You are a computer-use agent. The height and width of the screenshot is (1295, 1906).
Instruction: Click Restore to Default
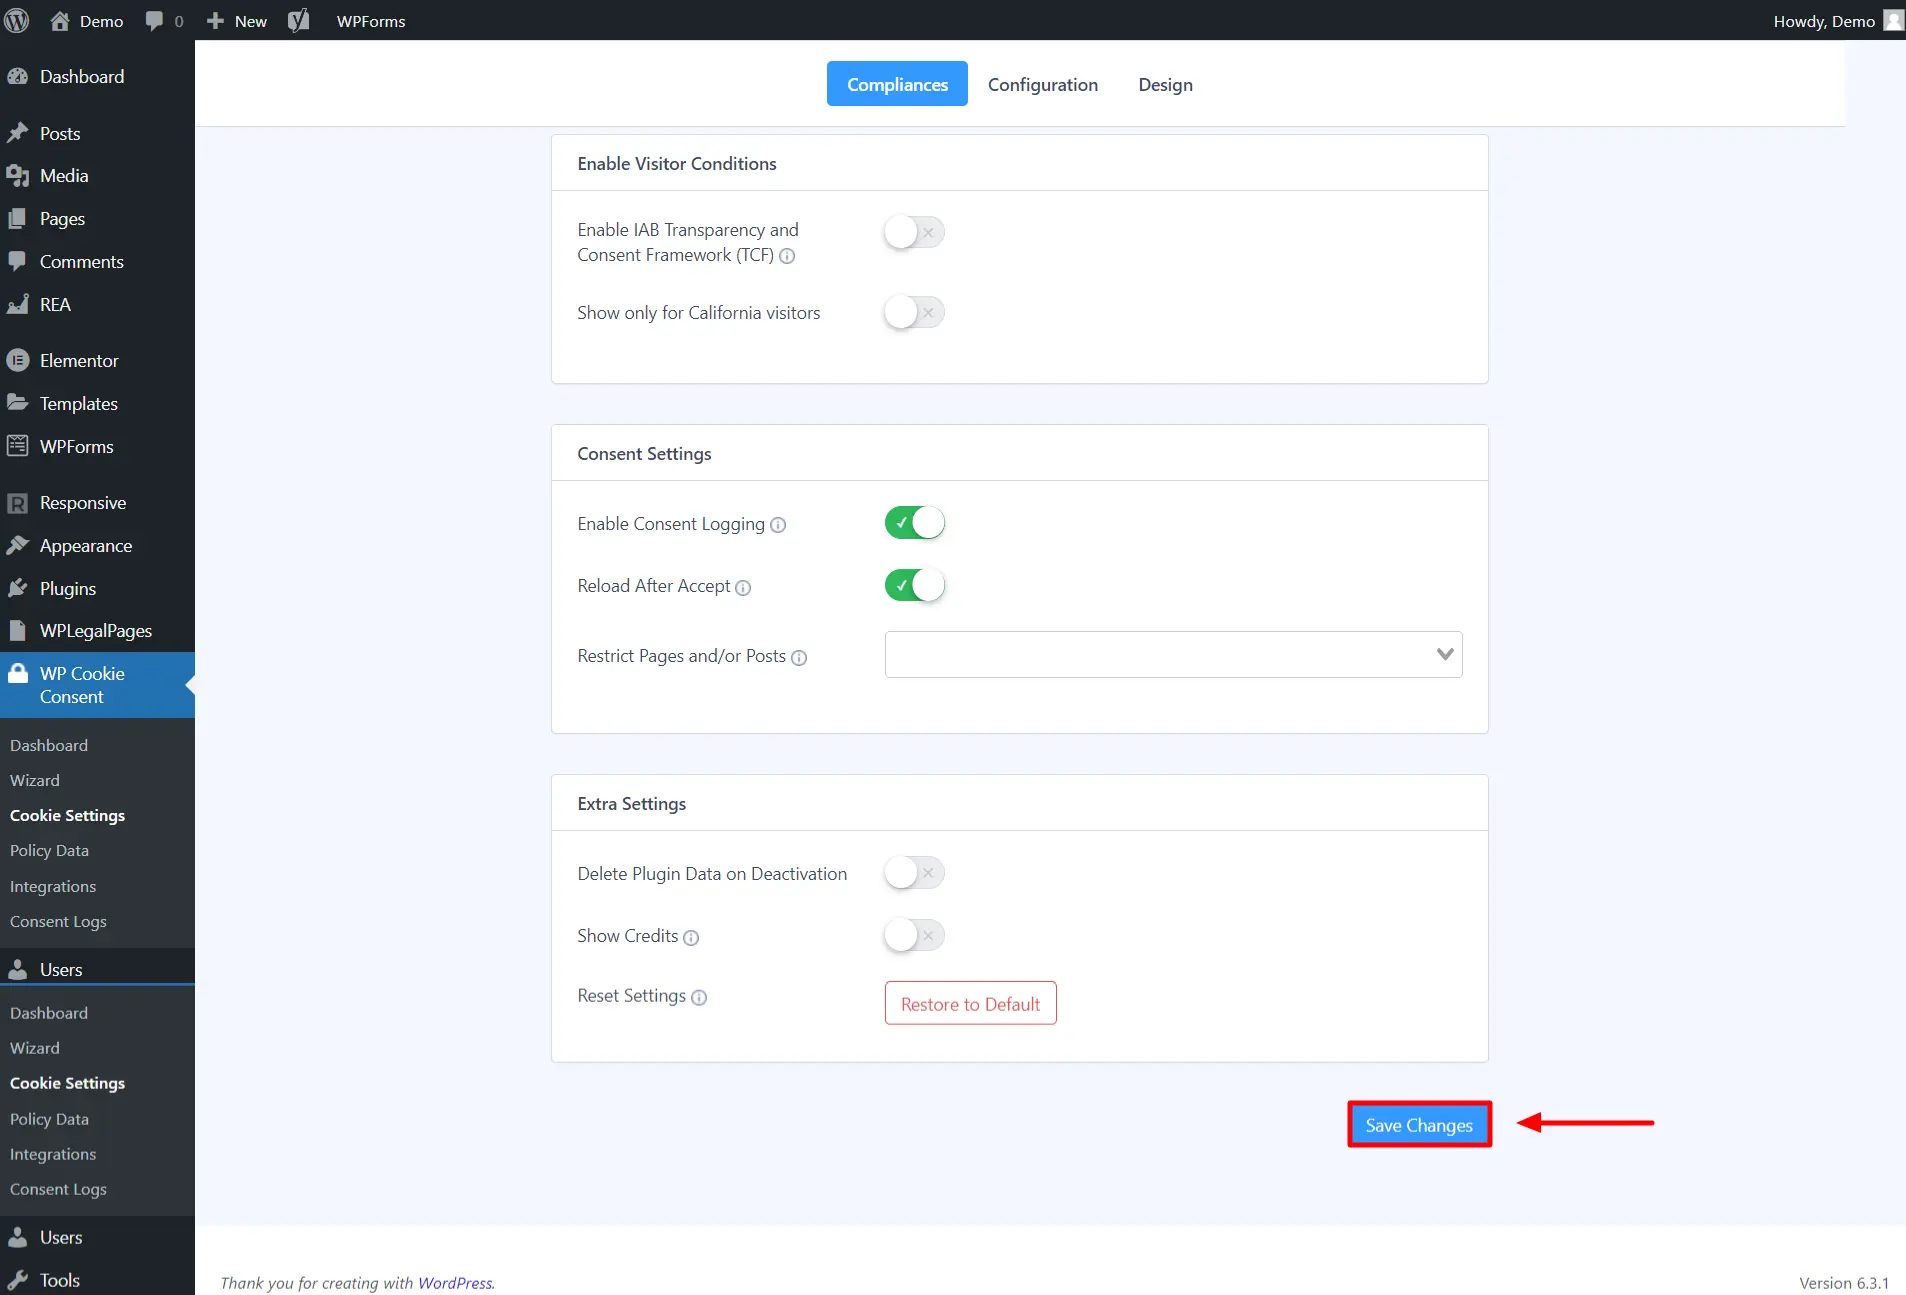(970, 1003)
